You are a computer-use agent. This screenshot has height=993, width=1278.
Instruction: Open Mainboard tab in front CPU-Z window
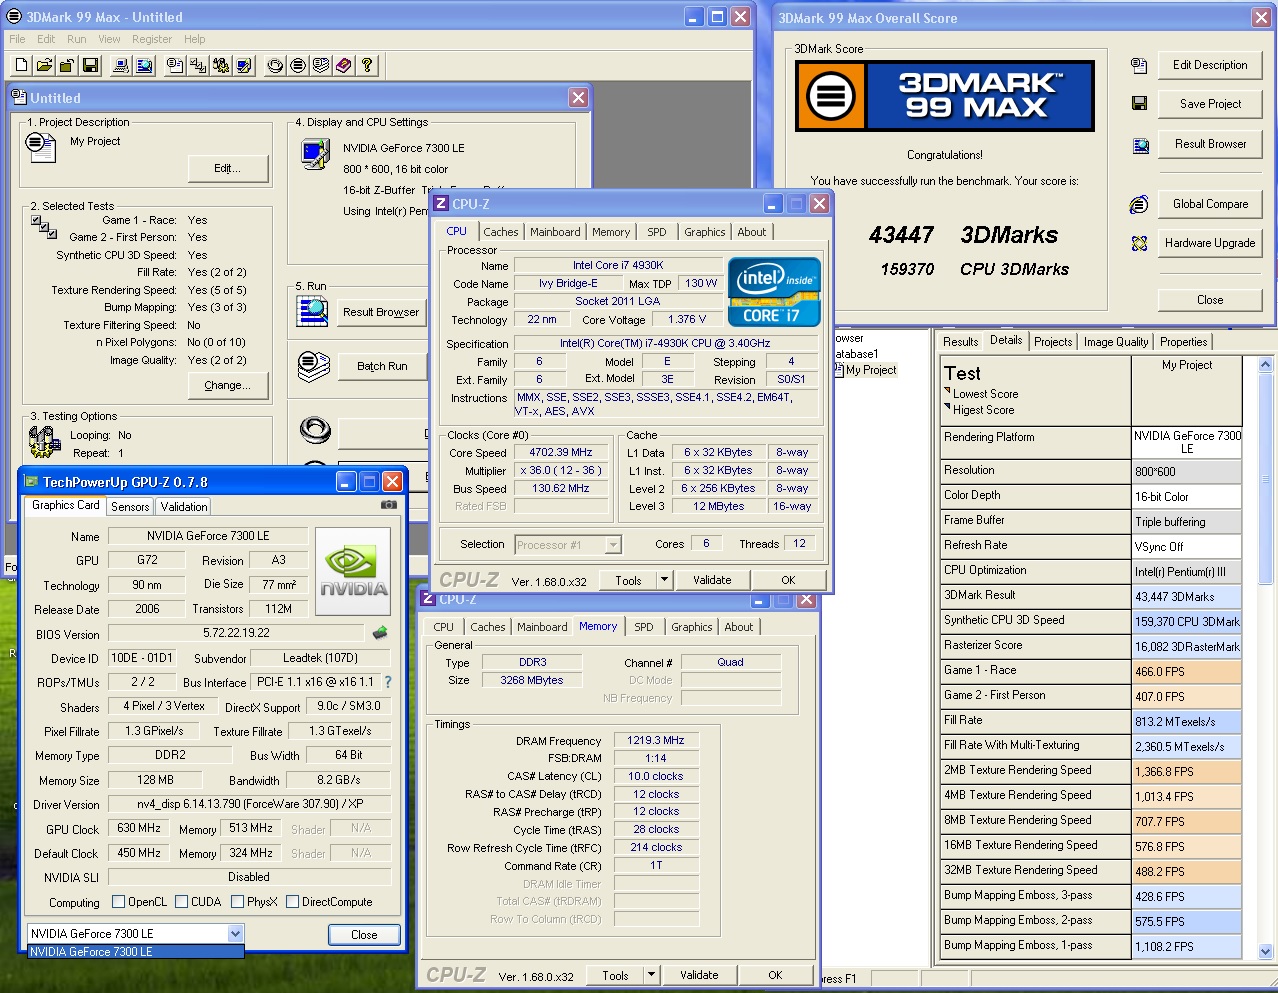click(555, 232)
